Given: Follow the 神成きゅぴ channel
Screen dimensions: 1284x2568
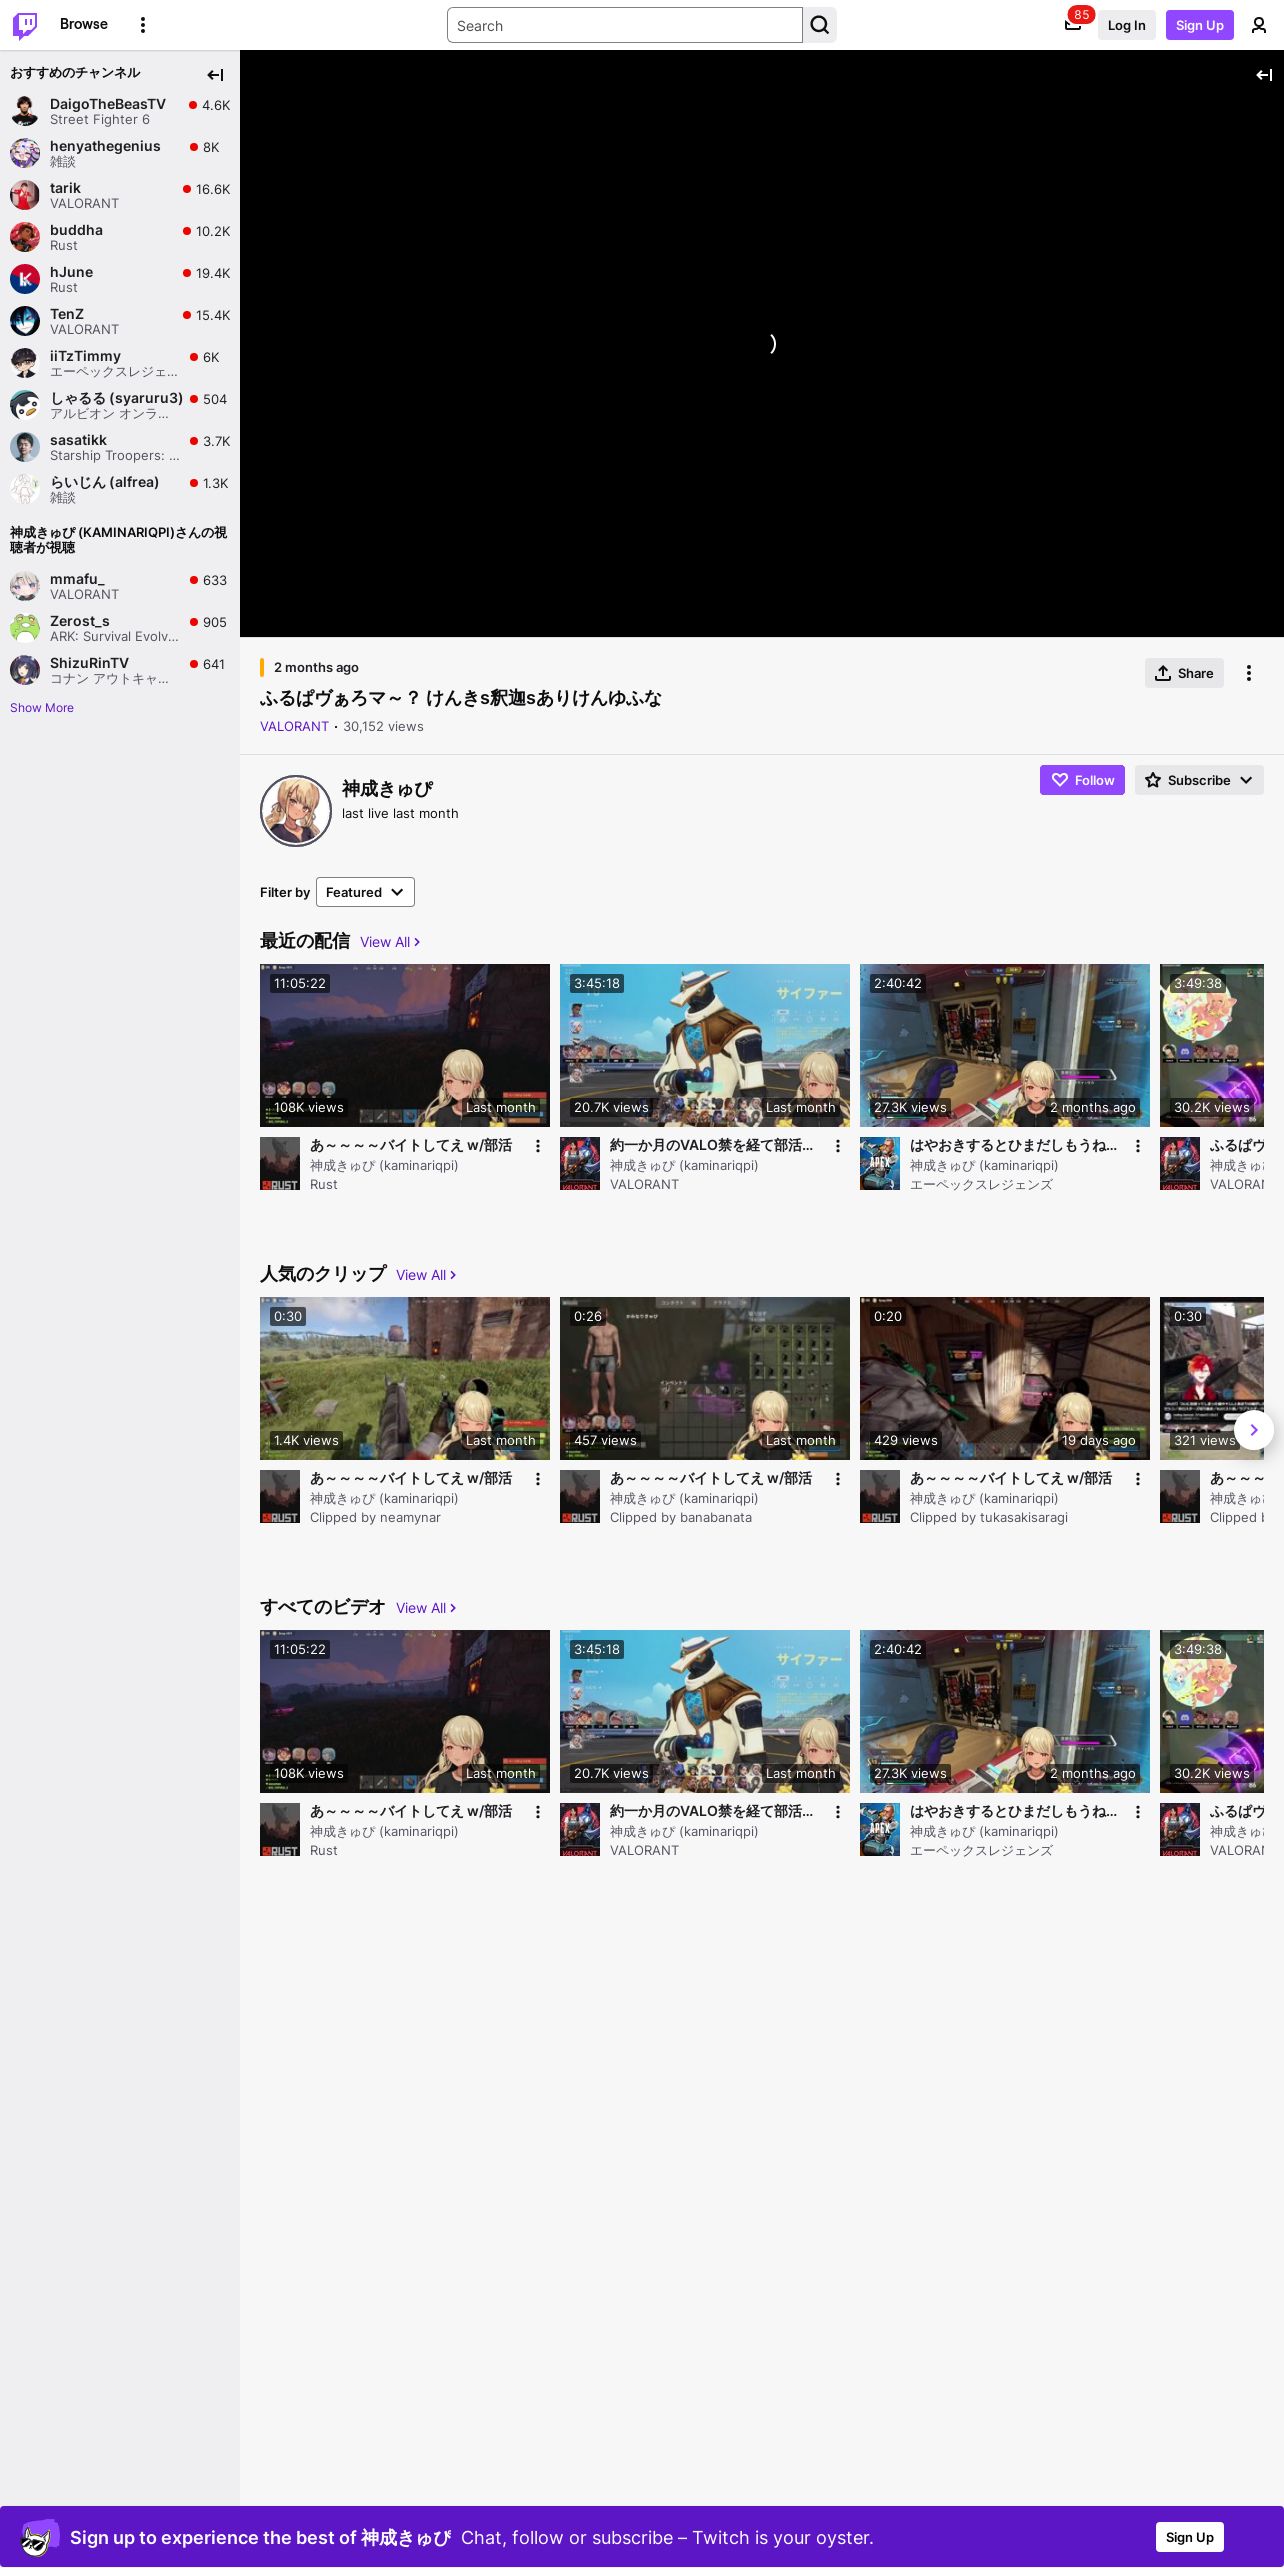Looking at the screenshot, I should (1082, 780).
